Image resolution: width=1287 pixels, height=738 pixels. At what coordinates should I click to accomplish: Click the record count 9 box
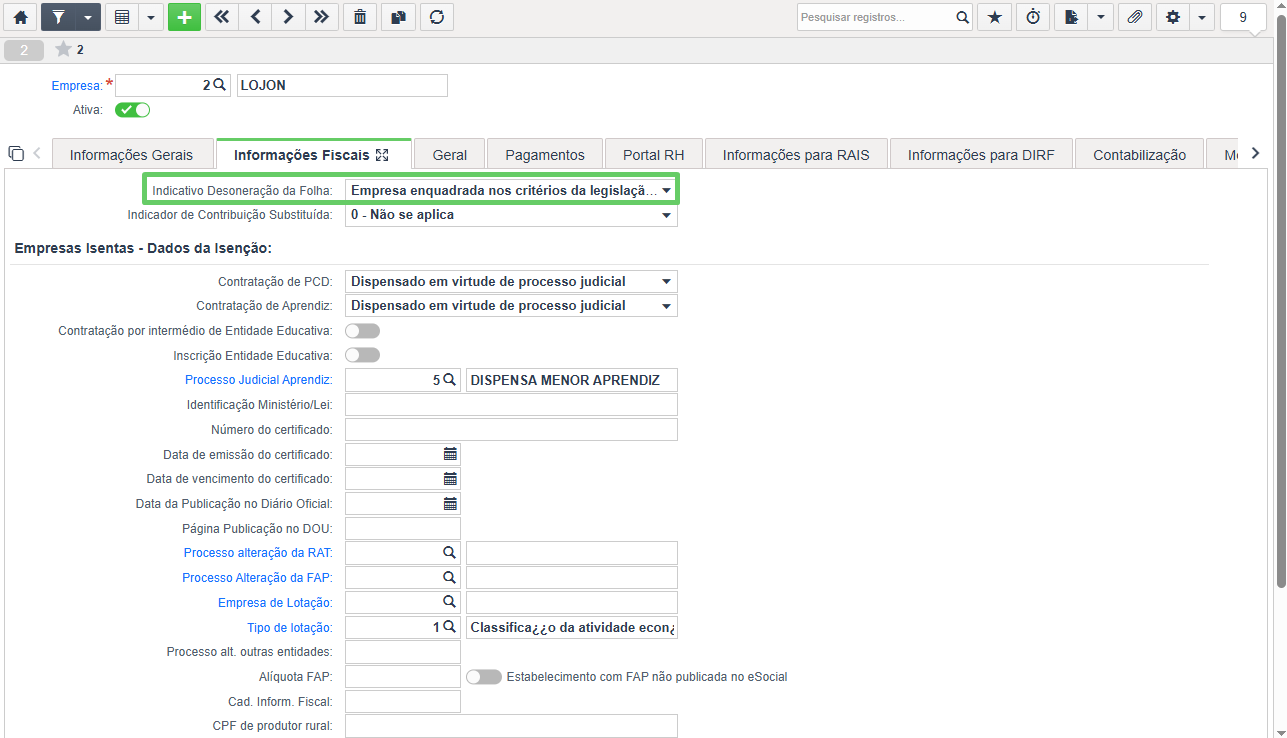pos(1243,17)
